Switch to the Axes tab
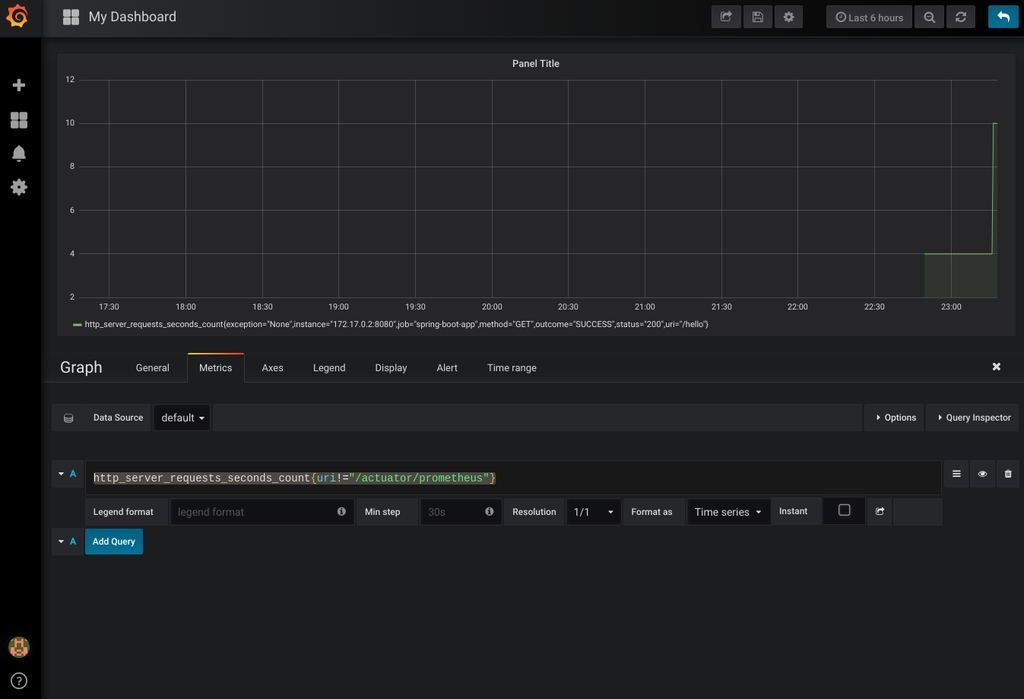 272,368
